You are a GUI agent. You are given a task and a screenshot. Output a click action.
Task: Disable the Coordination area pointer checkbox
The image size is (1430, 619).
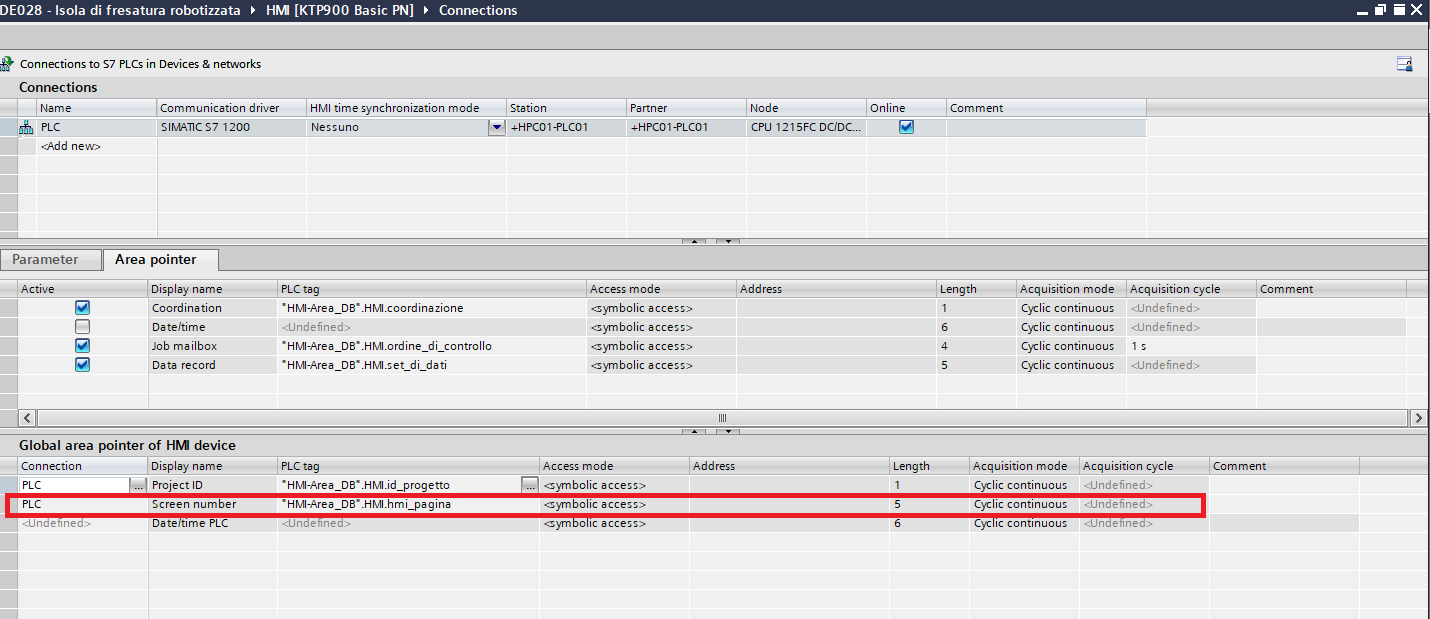click(83, 308)
